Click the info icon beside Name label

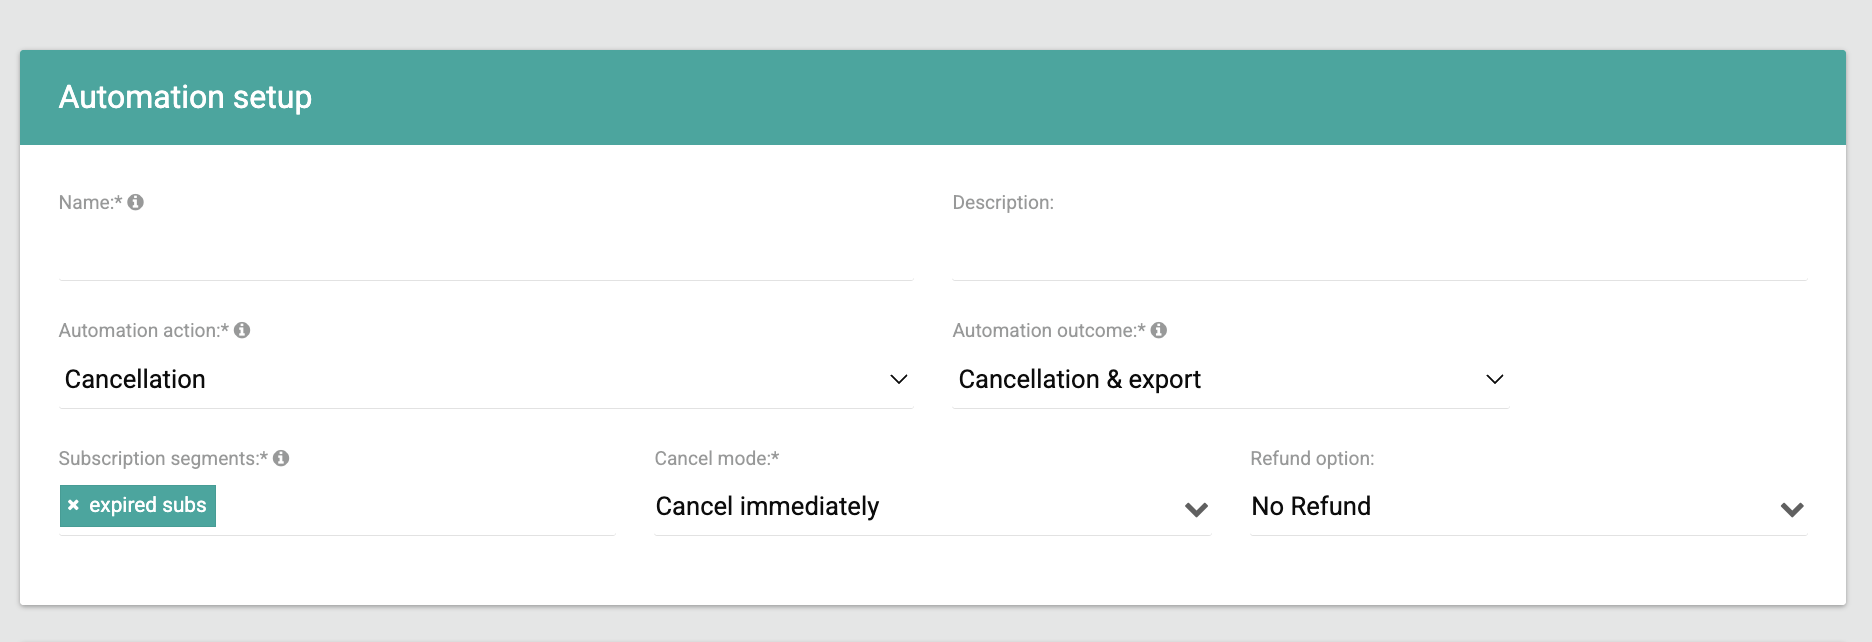[x=136, y=202]
